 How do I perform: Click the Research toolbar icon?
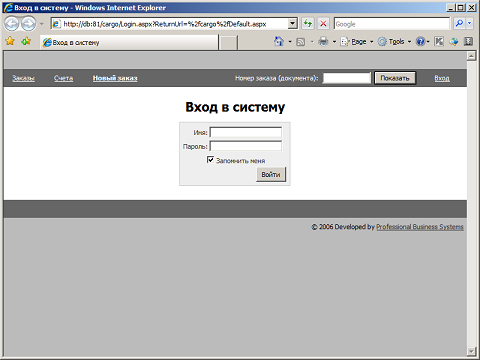439,42
